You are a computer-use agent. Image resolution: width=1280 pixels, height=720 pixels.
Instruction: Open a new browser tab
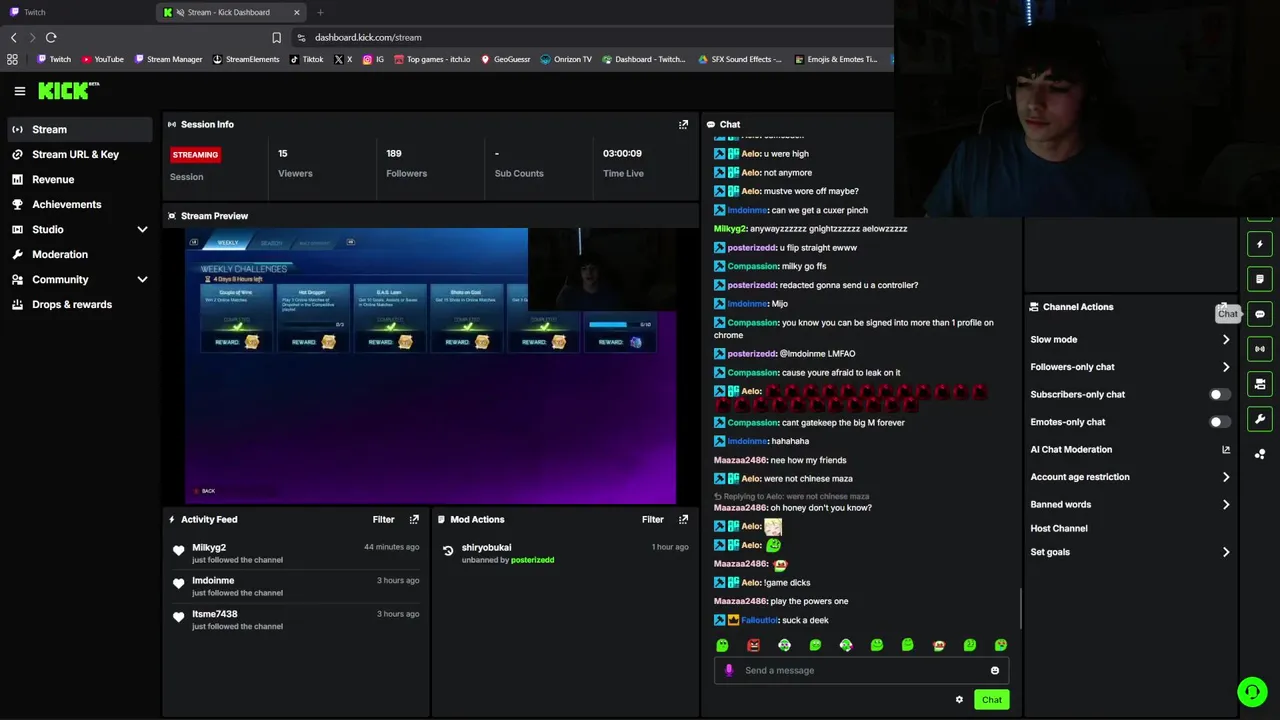320,12
